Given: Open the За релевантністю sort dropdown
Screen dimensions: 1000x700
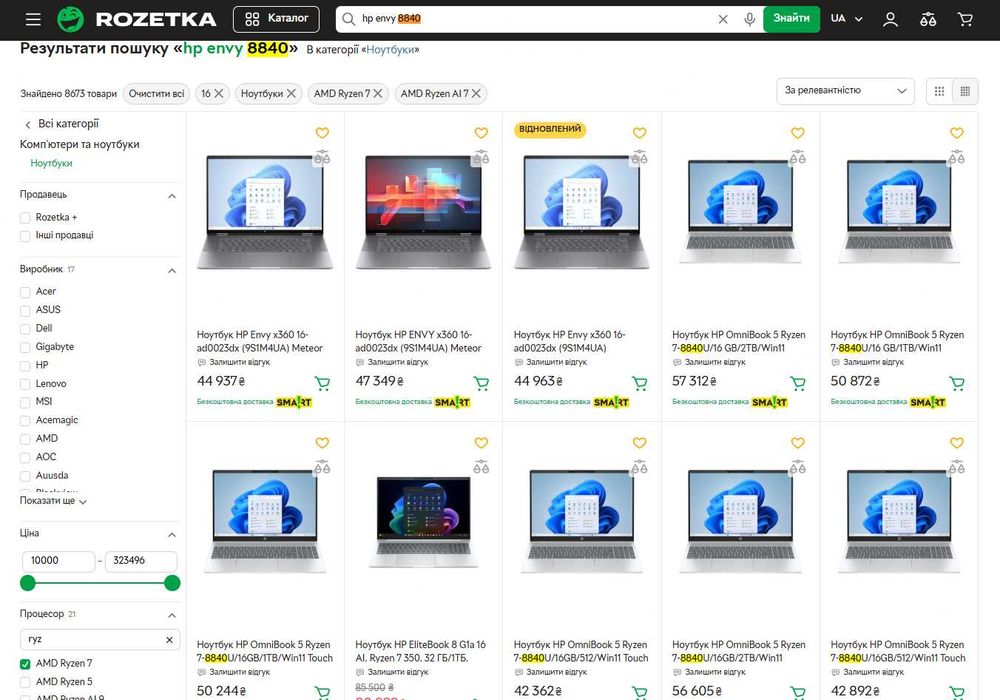Looking at the screenshot, I should click(x=845, y=91).
